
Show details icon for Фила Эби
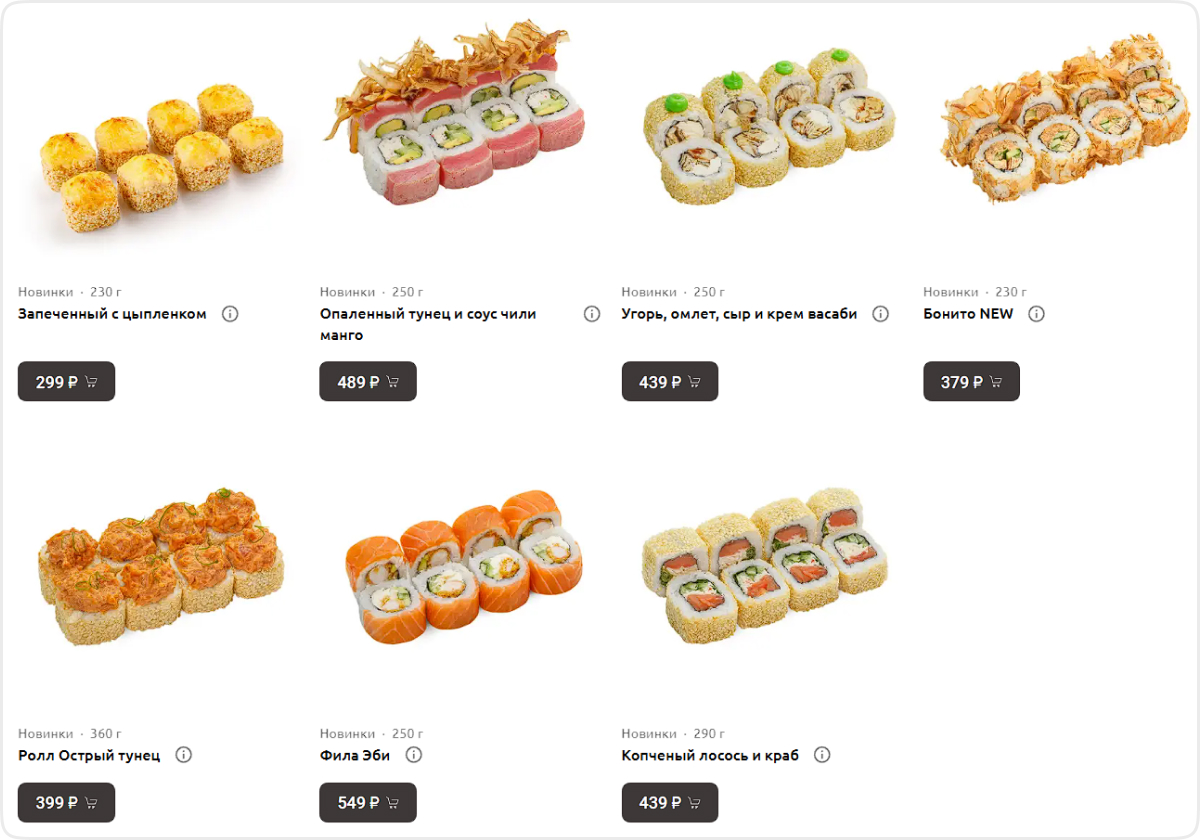tap(413, 755)
